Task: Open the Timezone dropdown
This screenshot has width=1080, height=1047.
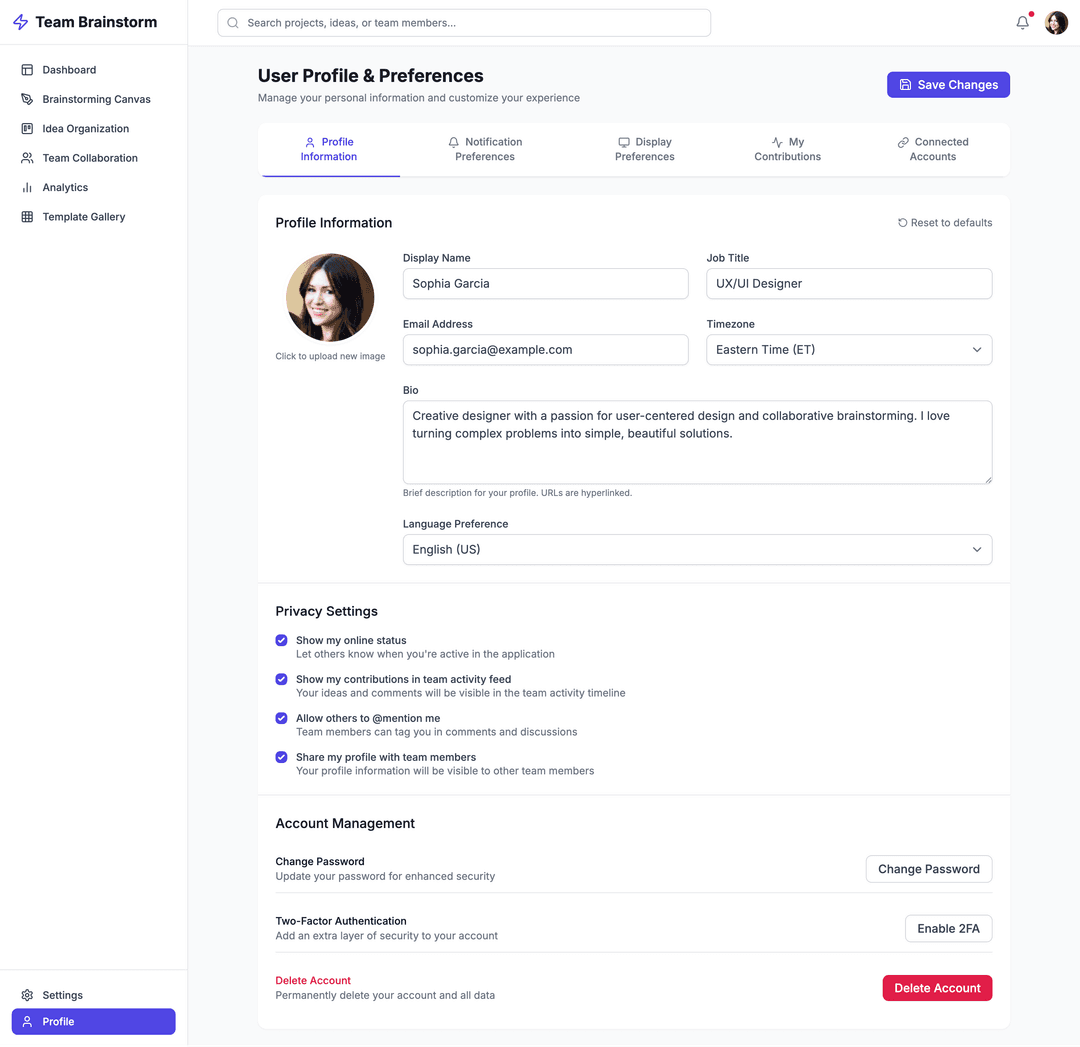Action: coord(848,350)
